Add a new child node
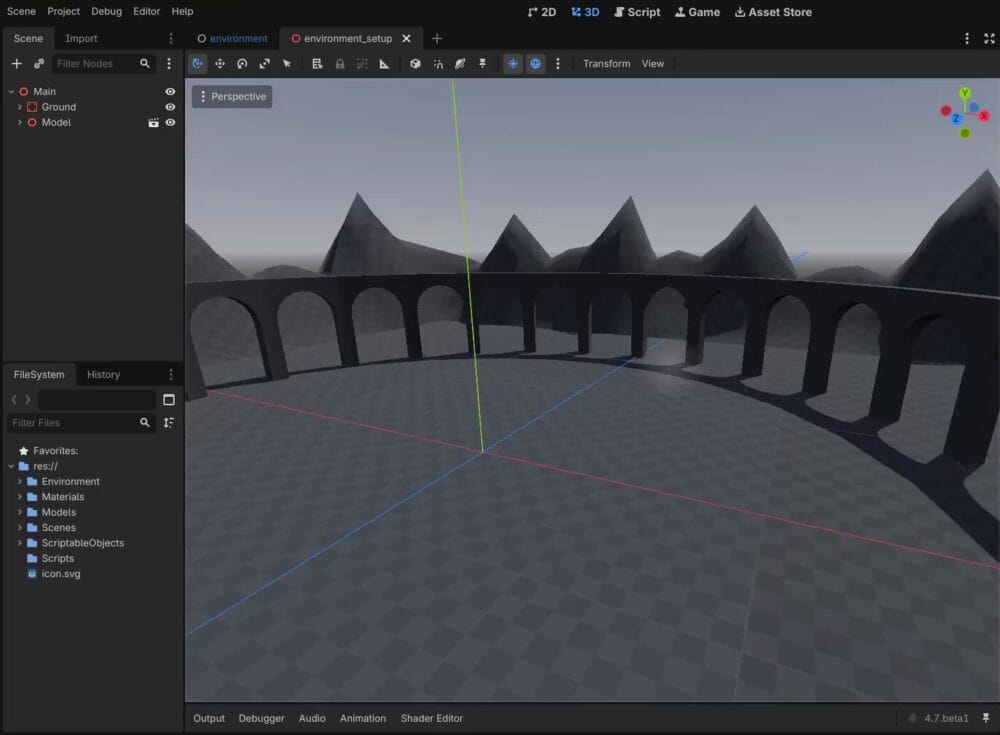Viewport: 1000px width, 735px height. tap(17, 64)
